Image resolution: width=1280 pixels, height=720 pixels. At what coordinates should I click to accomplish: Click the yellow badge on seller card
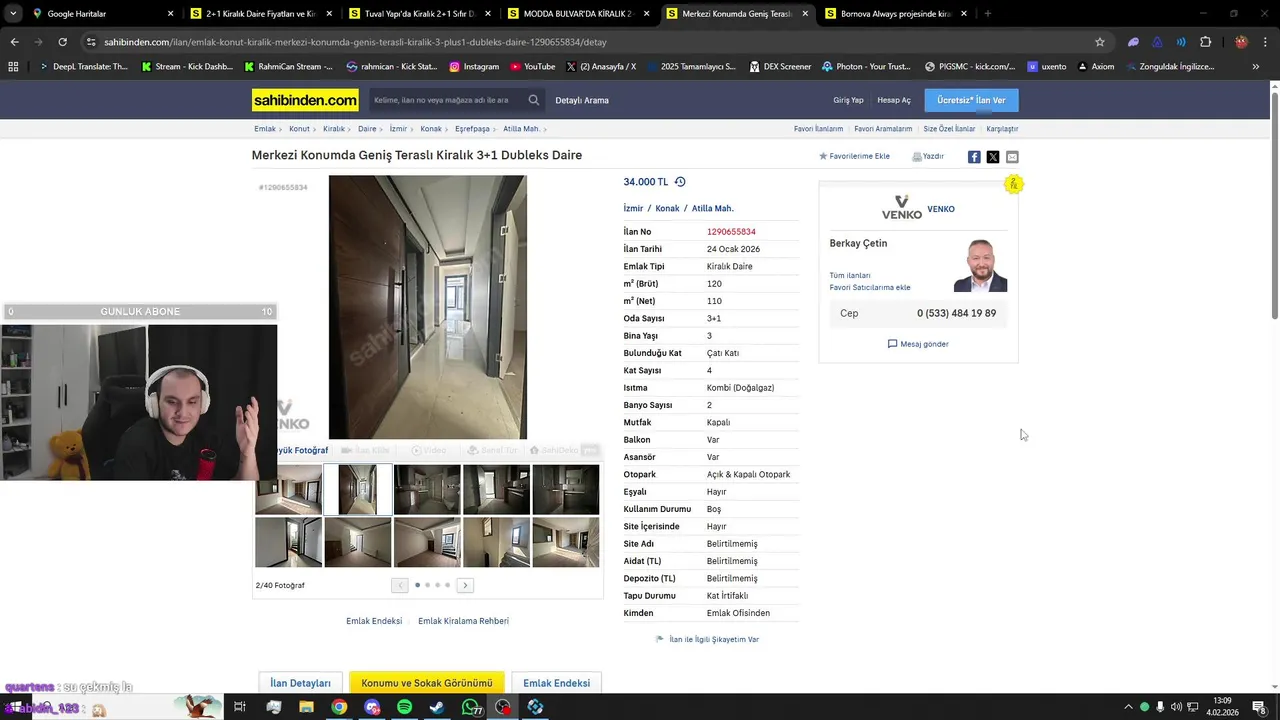(1013, 184)
